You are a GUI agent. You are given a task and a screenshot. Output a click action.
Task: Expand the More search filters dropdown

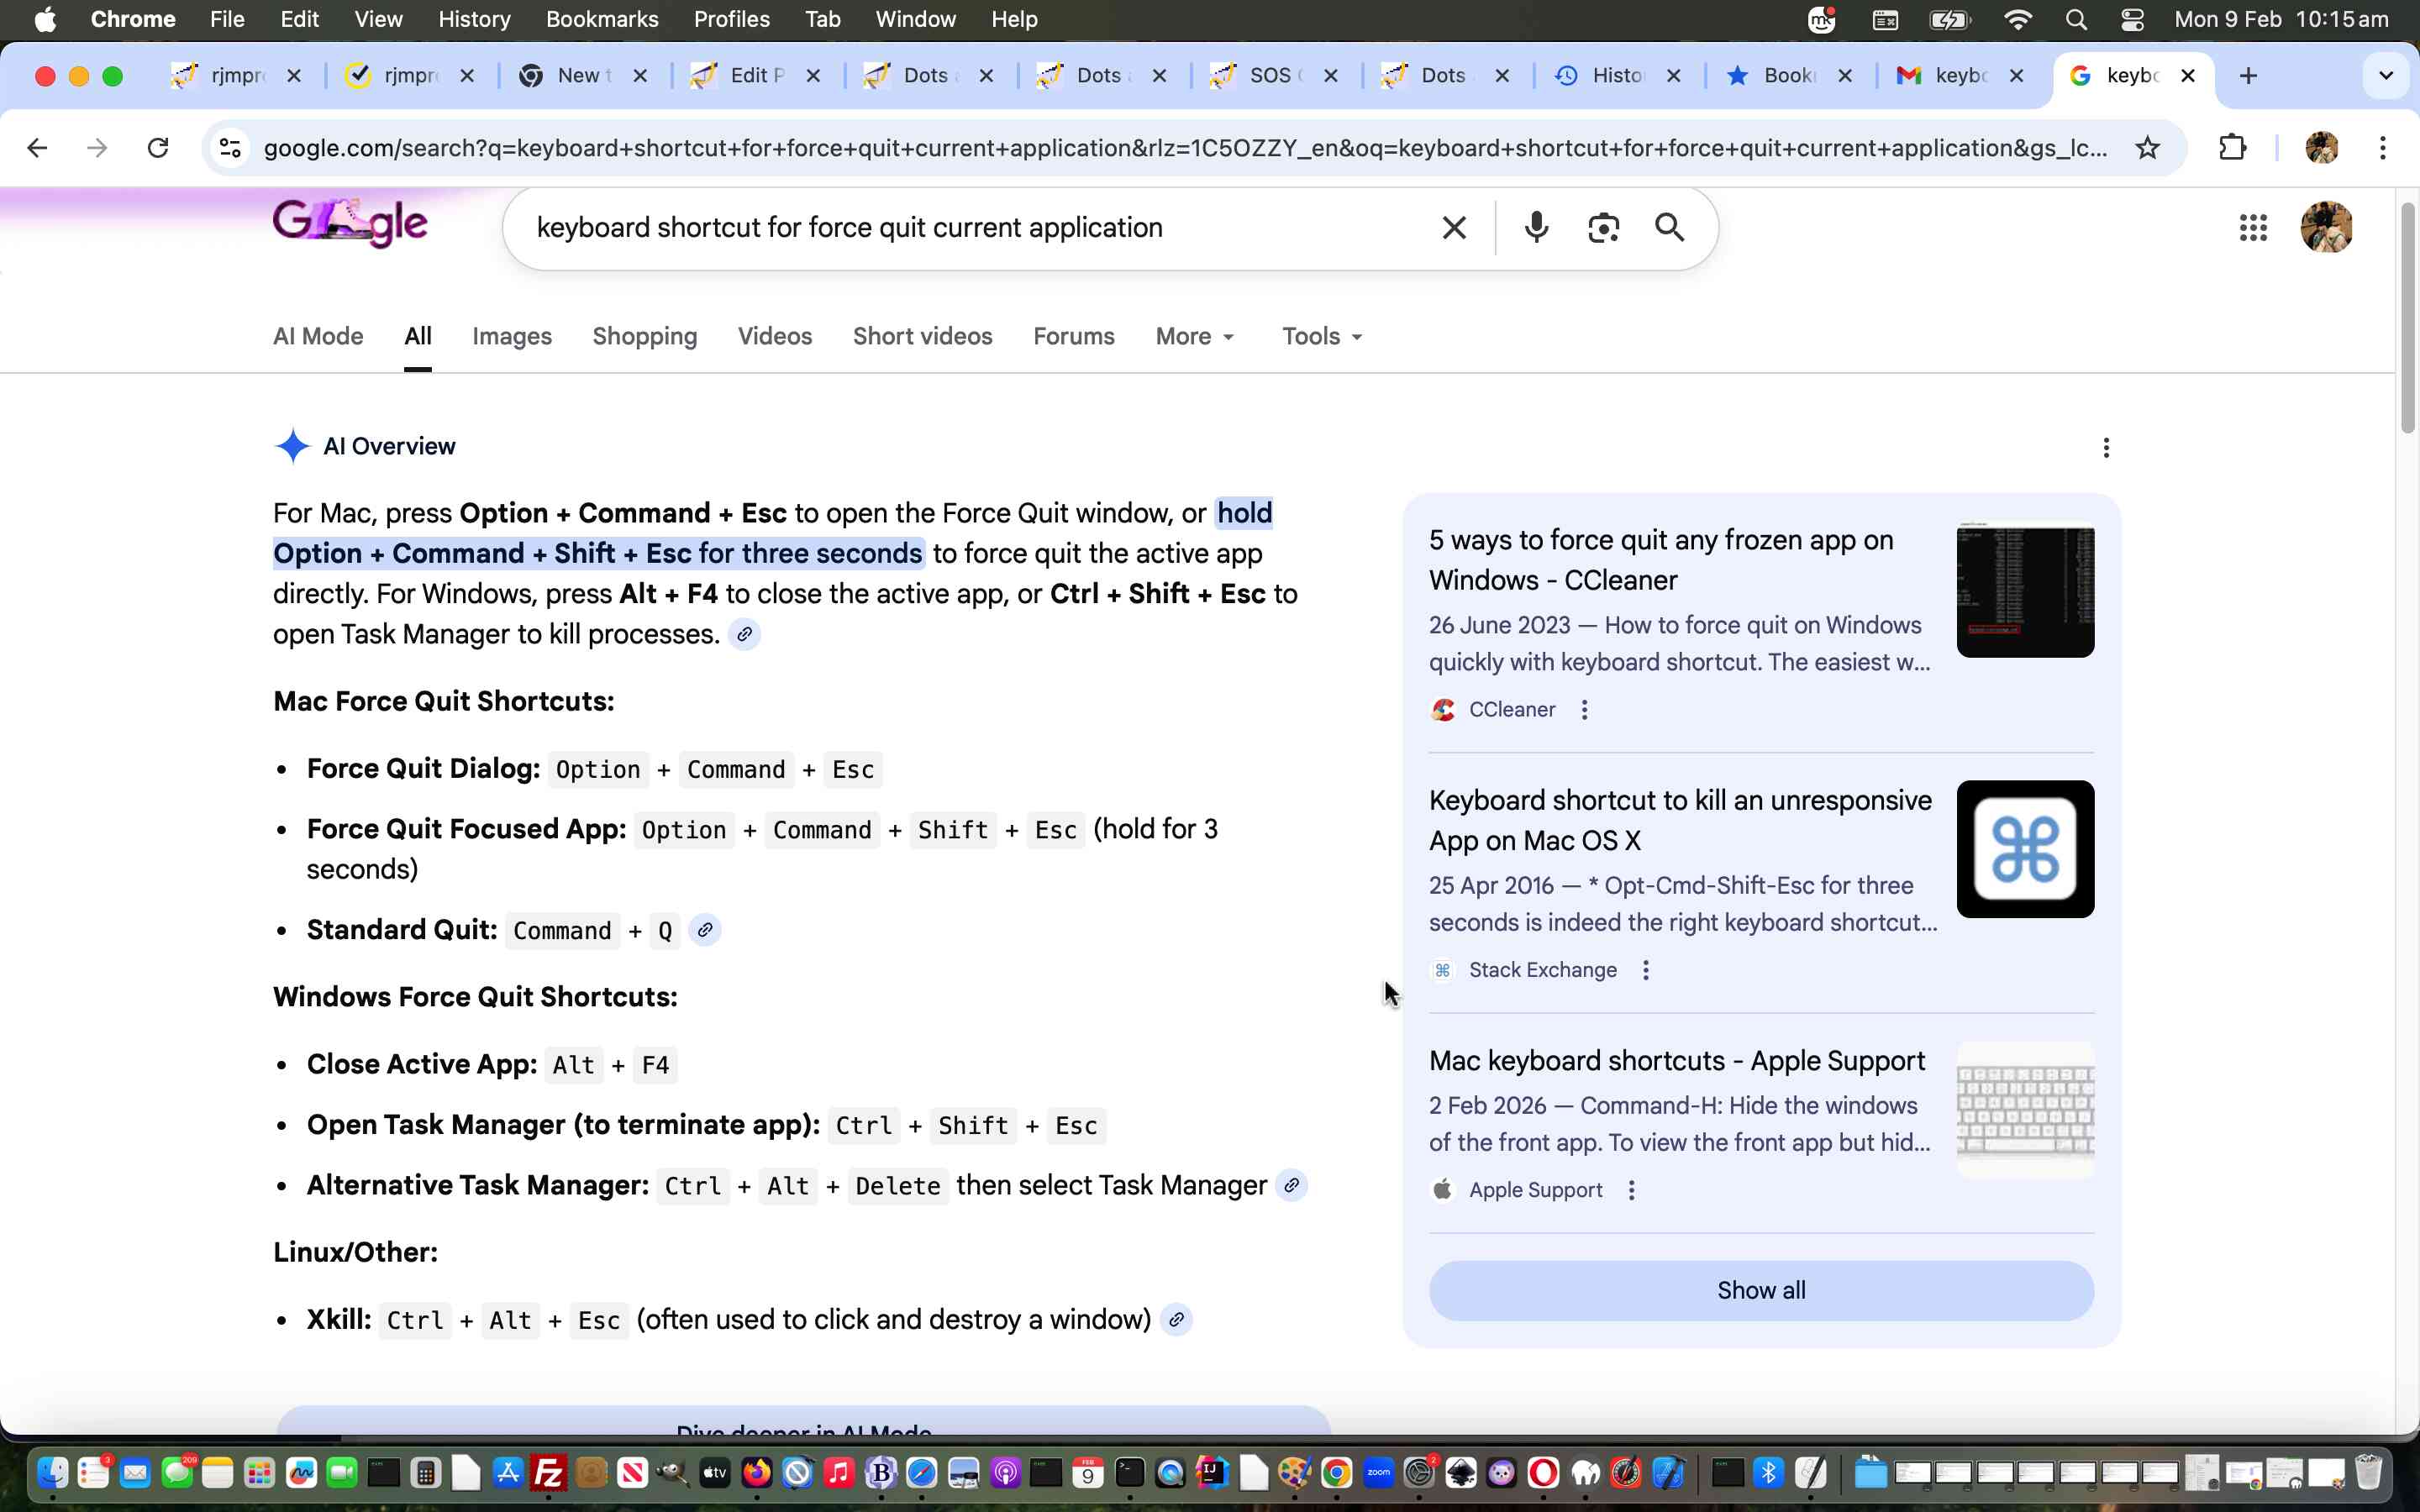click(x=1195, y=336)
